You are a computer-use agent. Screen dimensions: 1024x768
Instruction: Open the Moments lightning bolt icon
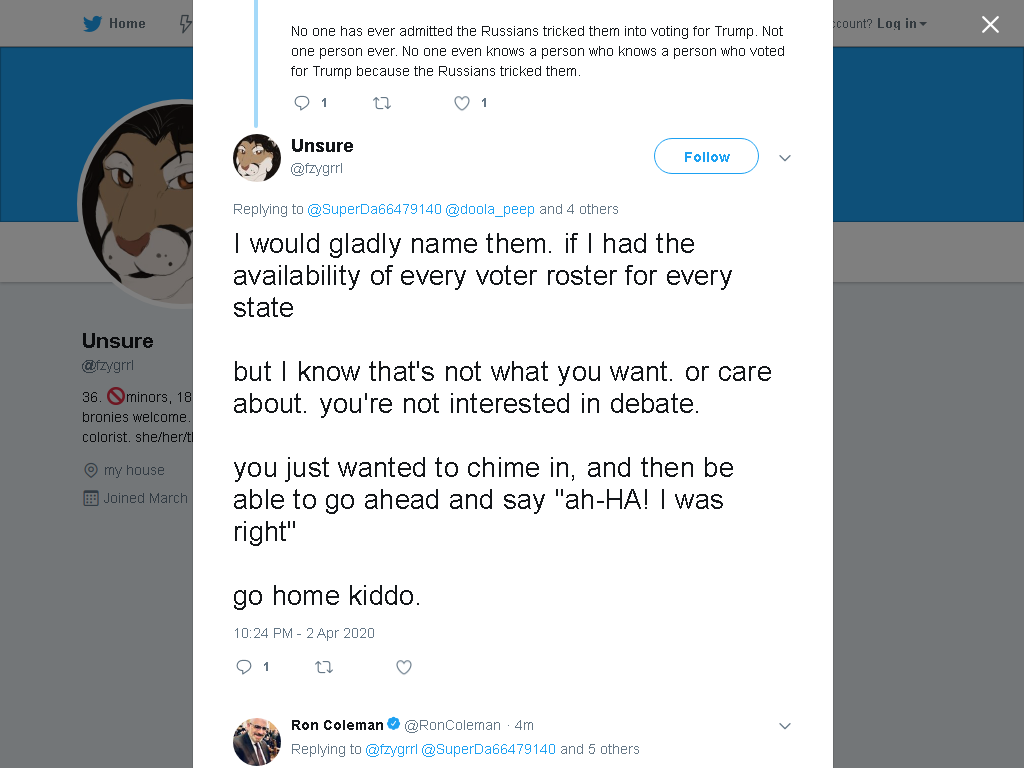click(186, 24)
